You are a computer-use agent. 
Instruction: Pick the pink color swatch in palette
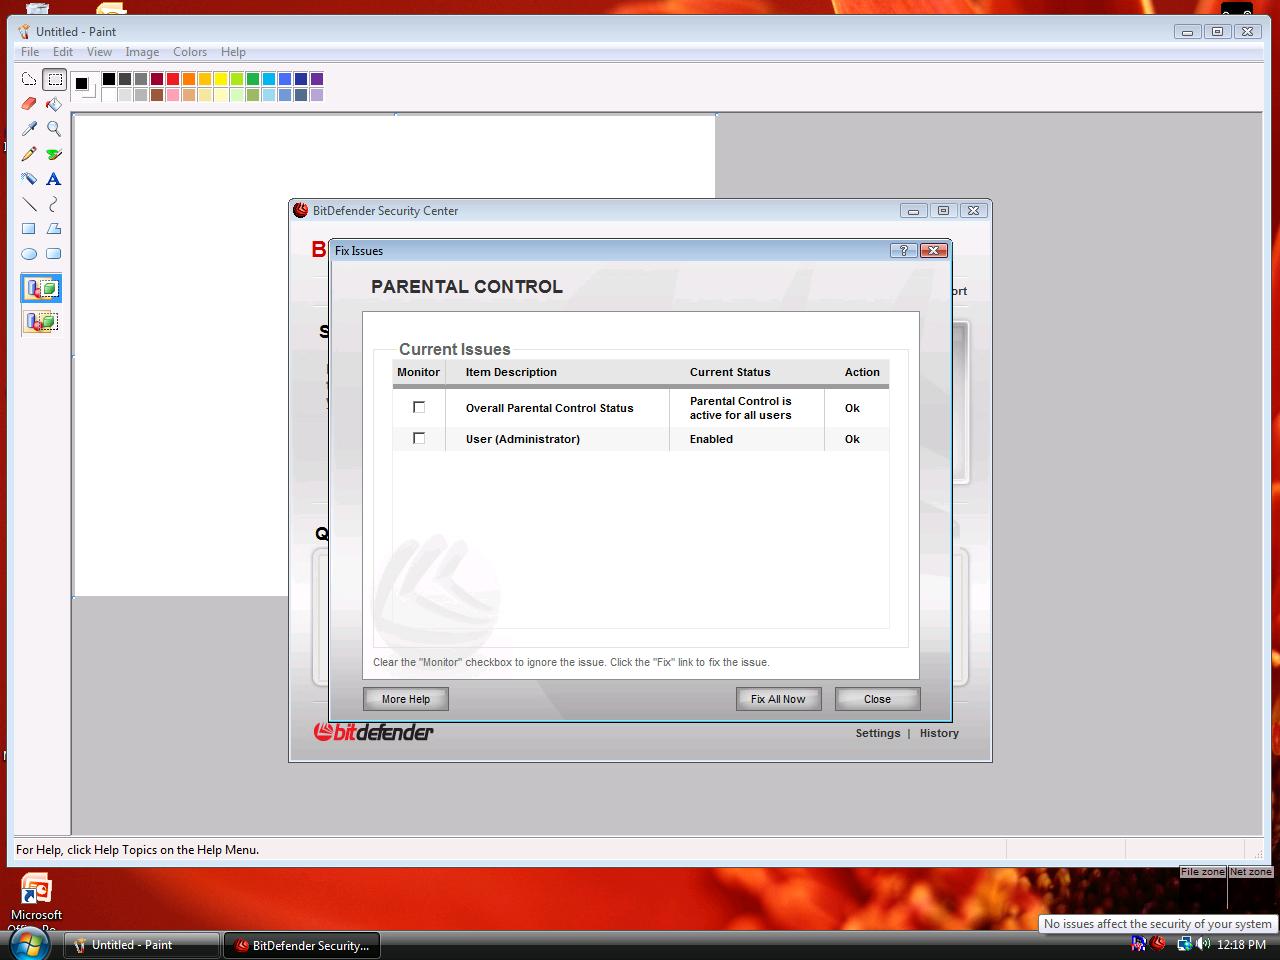coord(173,95)
